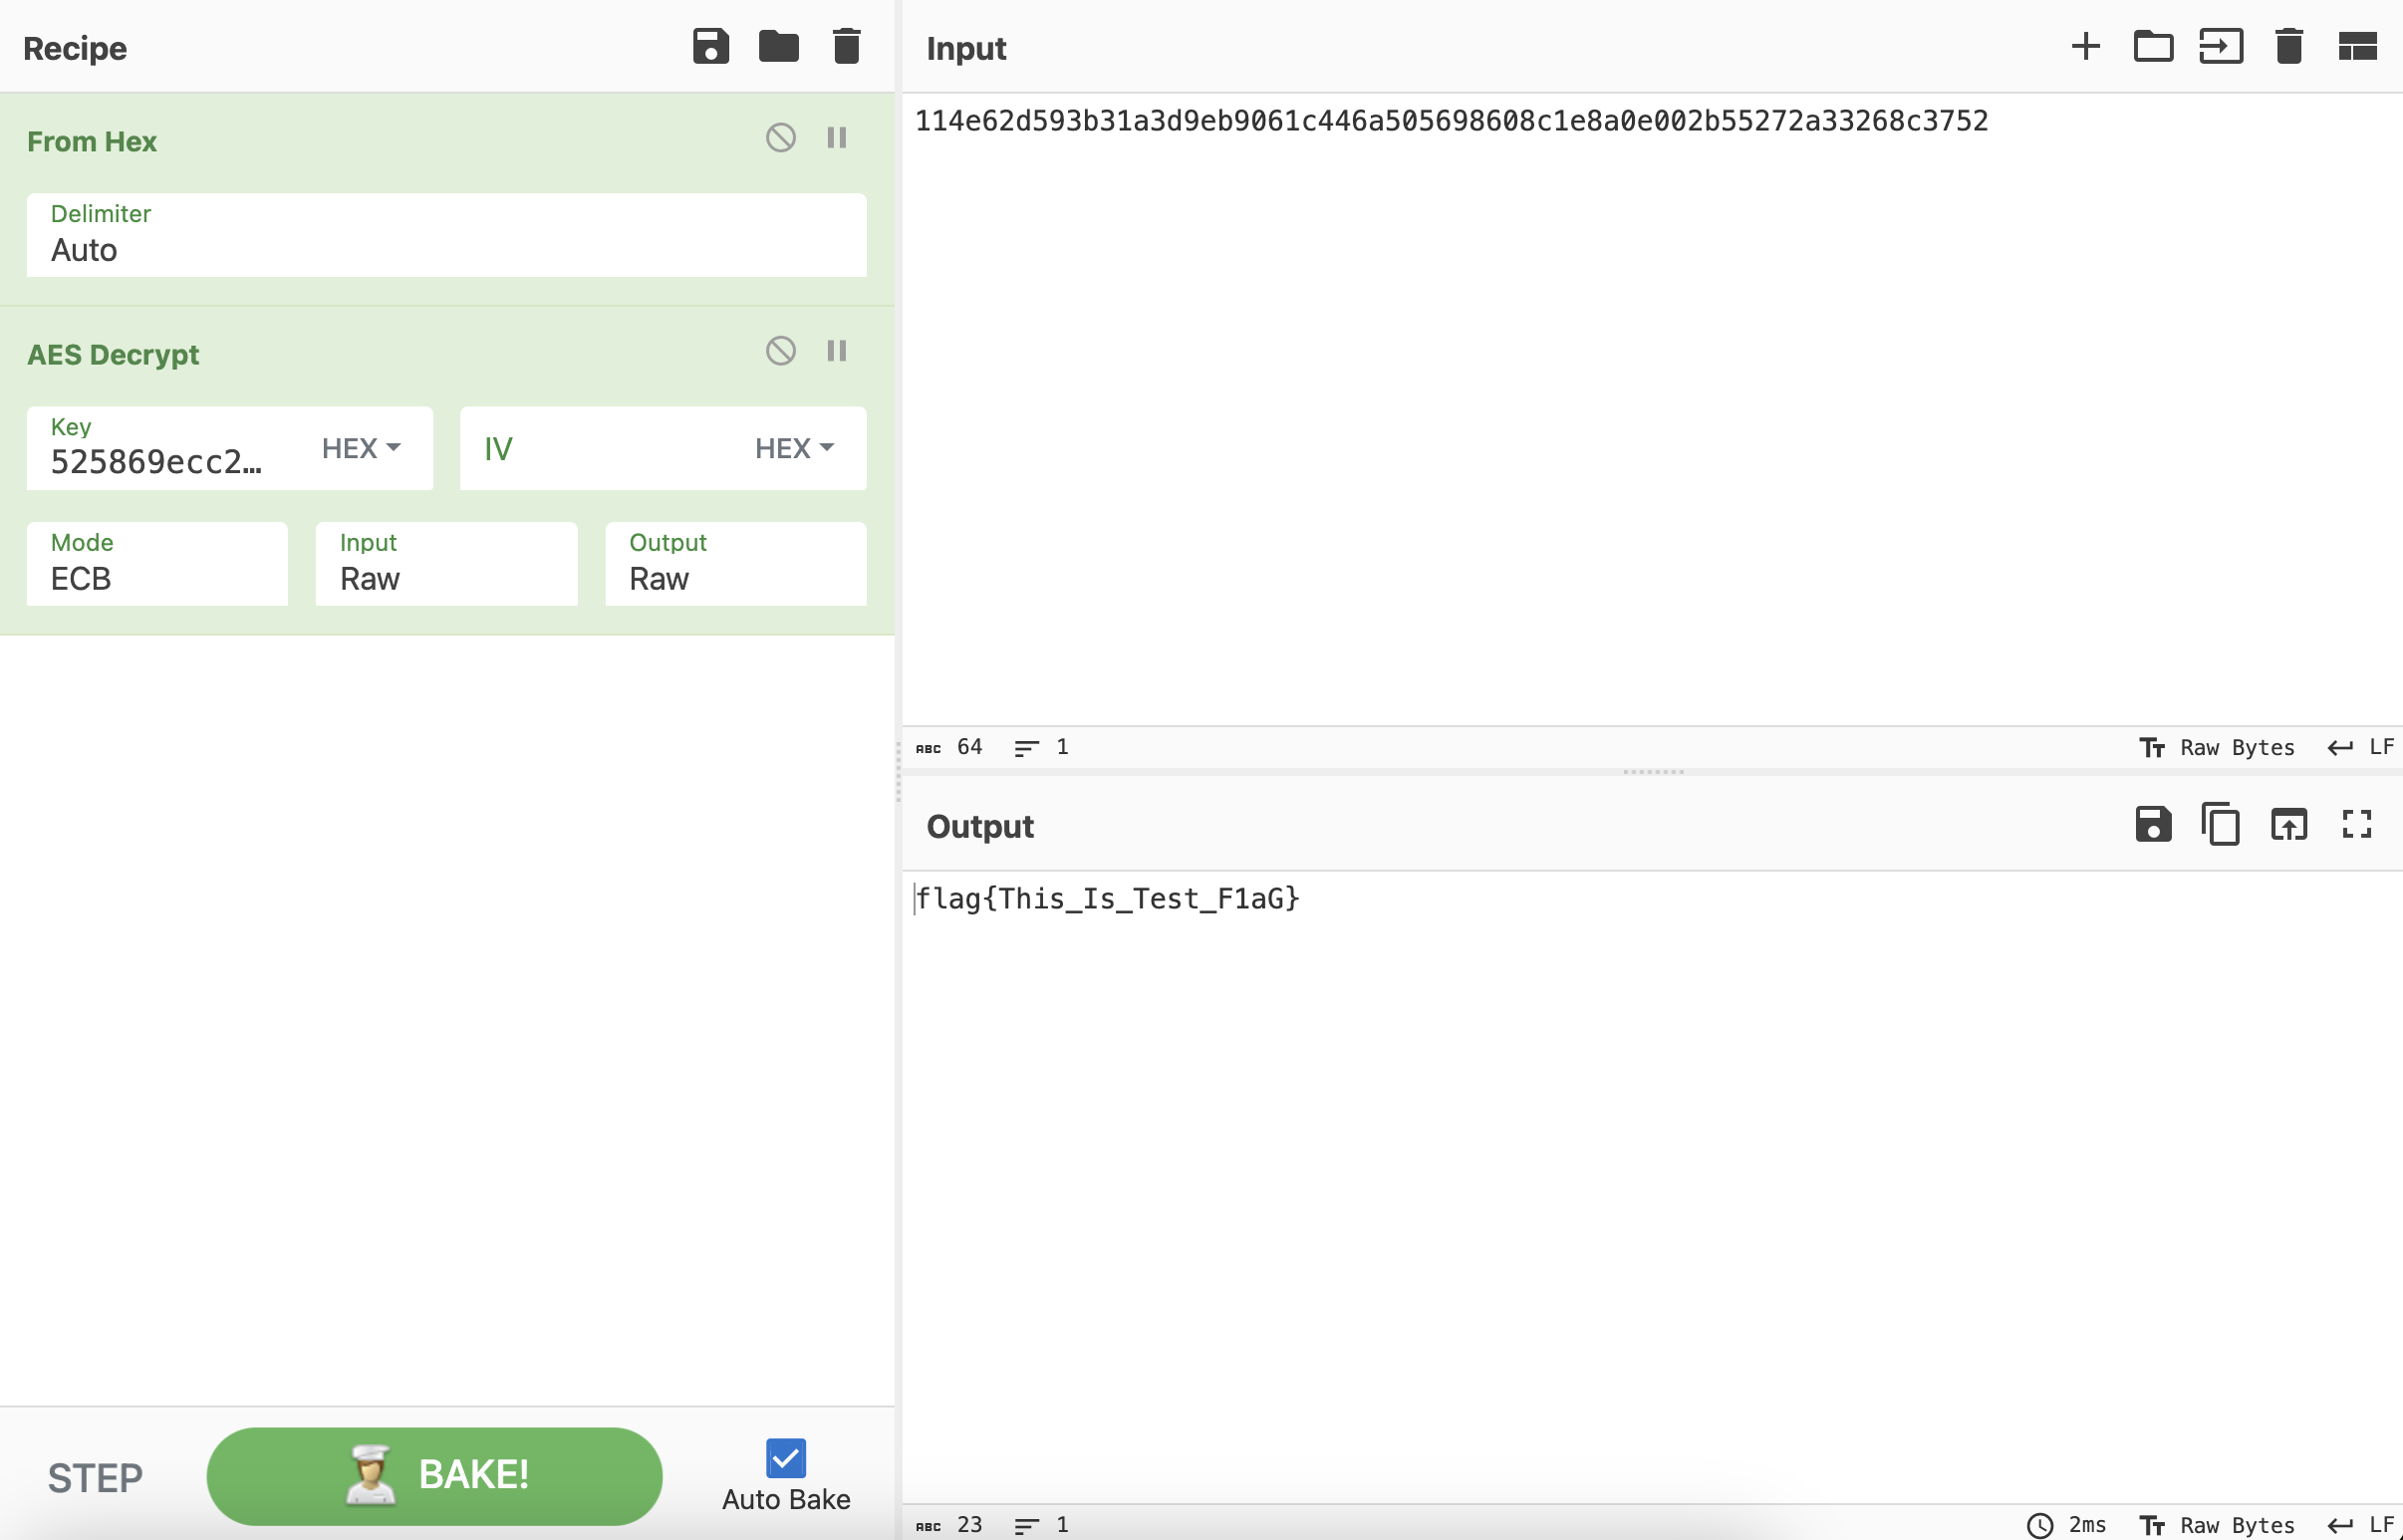Screen dimensions: 2403x1540
Task: Set breakpoint on AES Decrypt operation
Action: [x=836, y=351]
